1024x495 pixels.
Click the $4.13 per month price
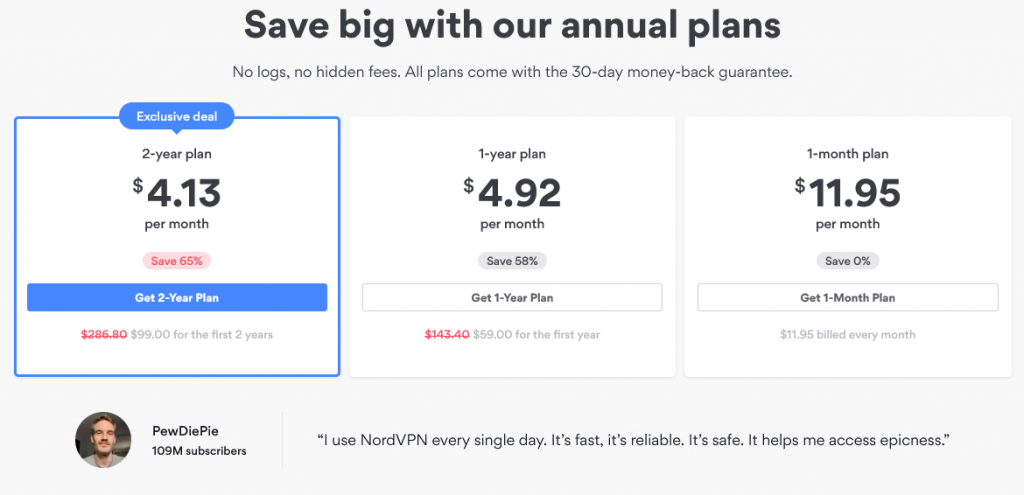click(x=177, y=202)
